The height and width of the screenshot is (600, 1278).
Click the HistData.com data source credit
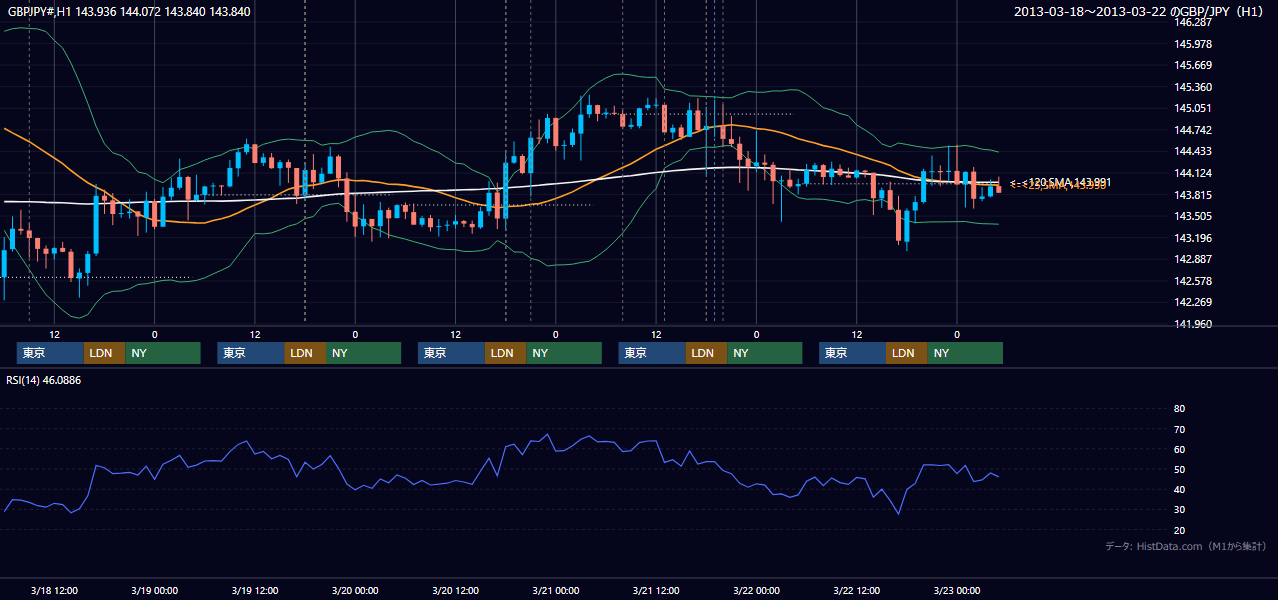(x=1186, y=546)
